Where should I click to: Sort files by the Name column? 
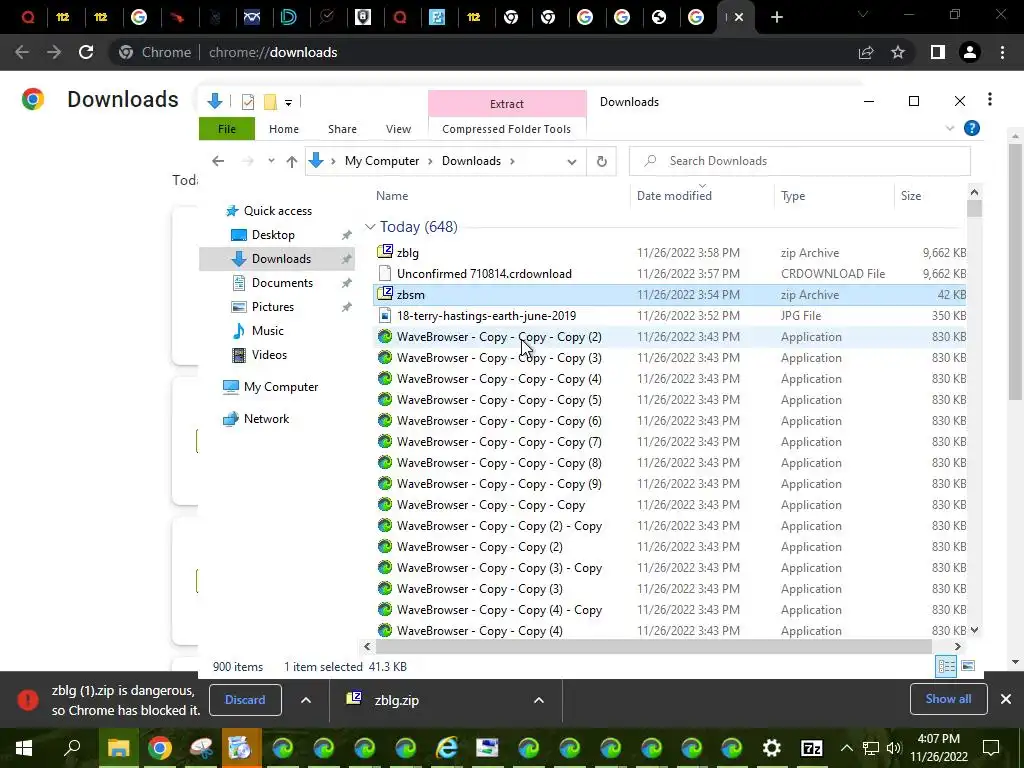[x=392, y=196]
